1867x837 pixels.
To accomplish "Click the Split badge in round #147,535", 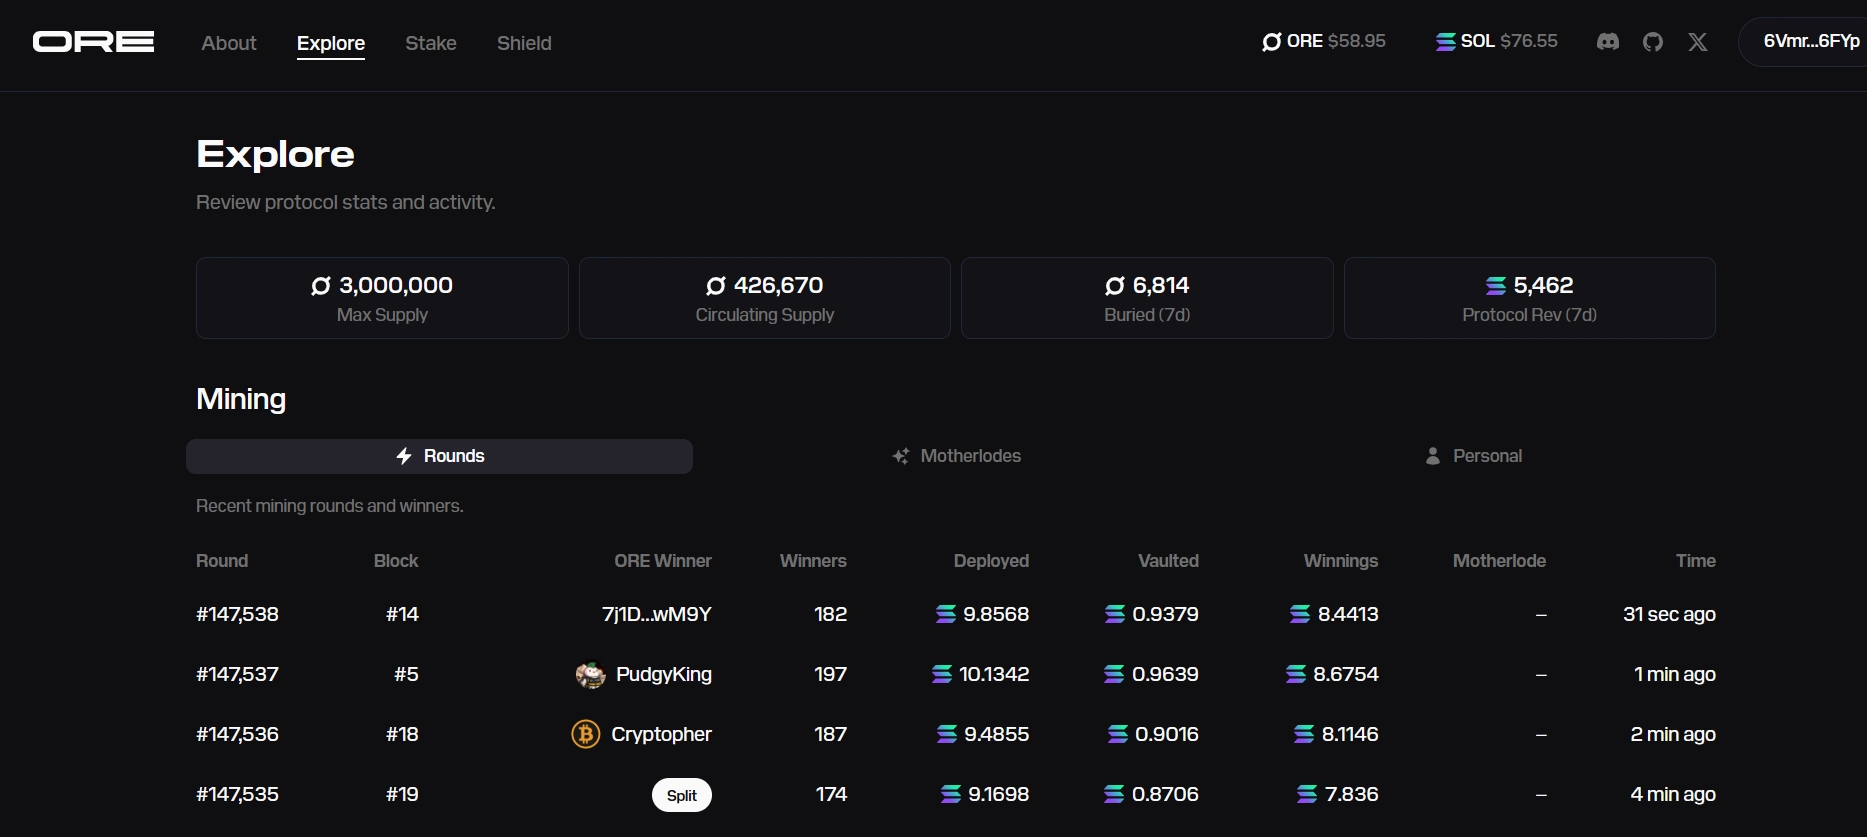I will pos(681,795).
